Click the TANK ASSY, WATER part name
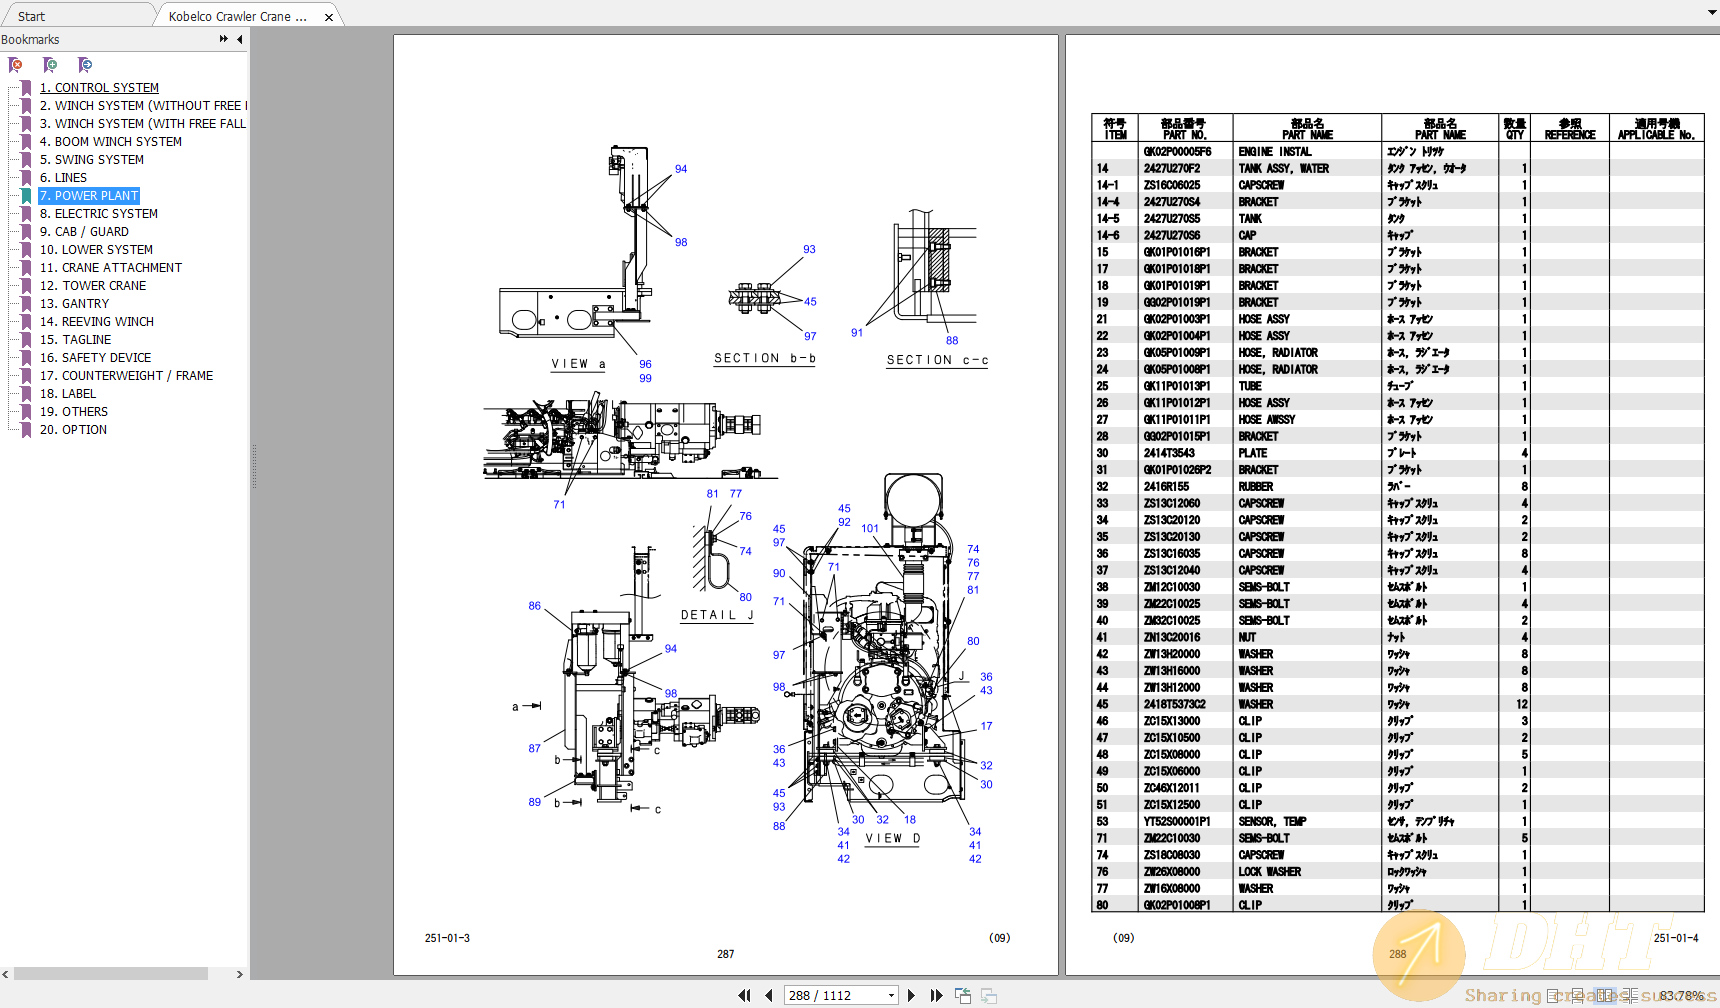The width and height of the screenshot is (1720, 1008). tap(1283, 169)
